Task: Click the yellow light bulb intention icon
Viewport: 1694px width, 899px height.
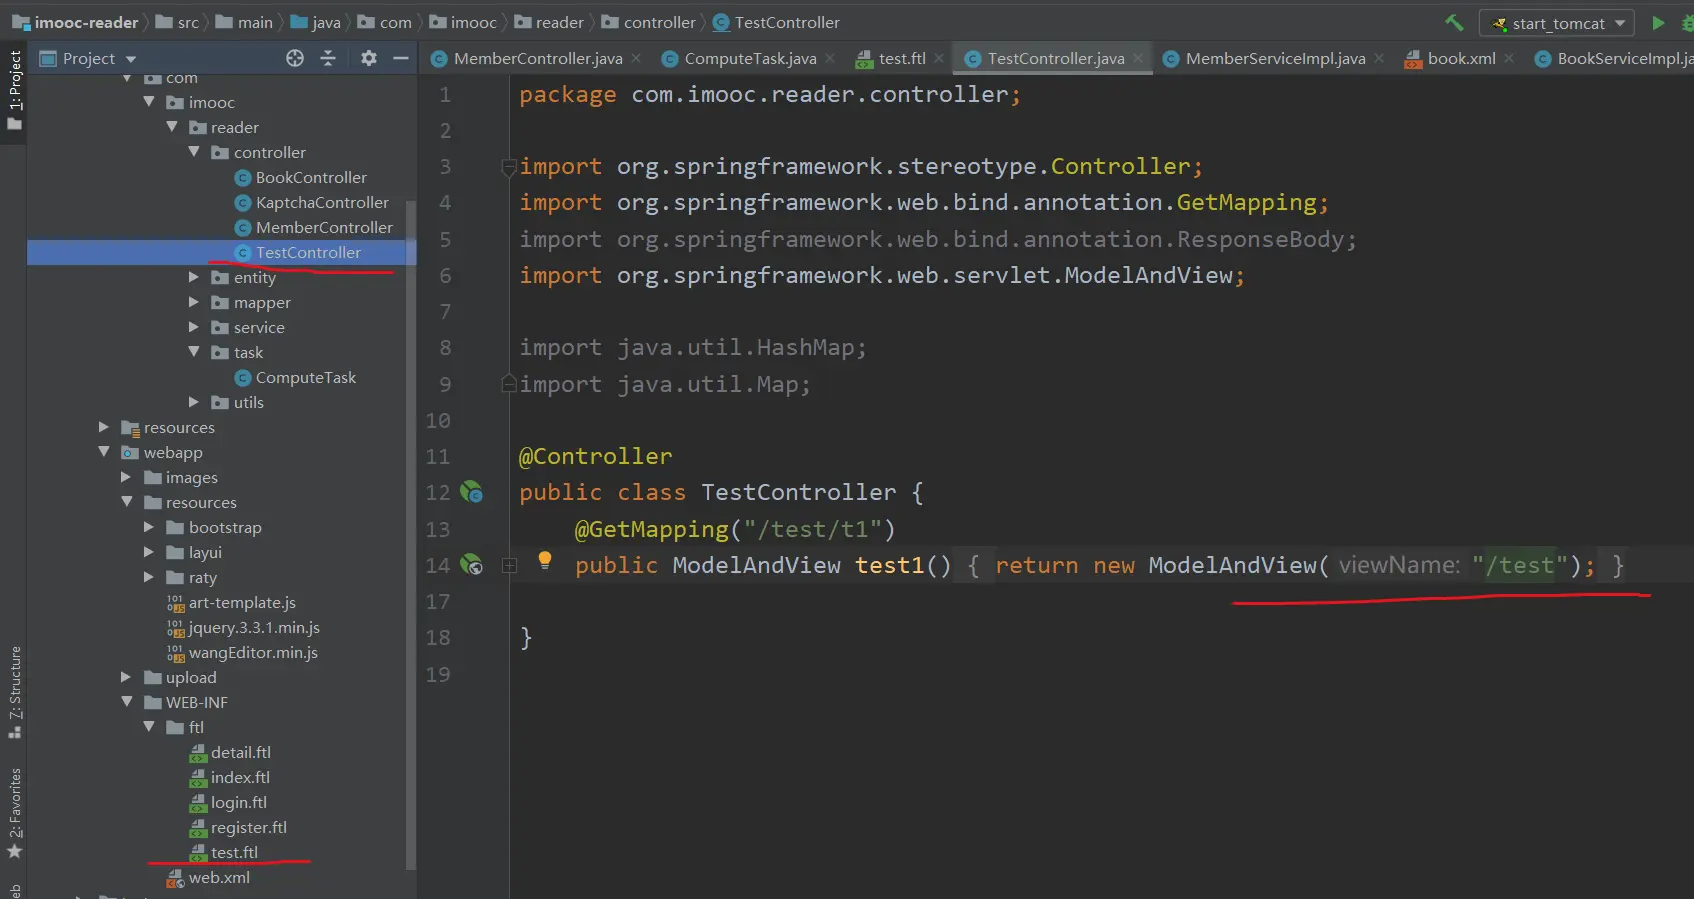Action: [545, 560]
